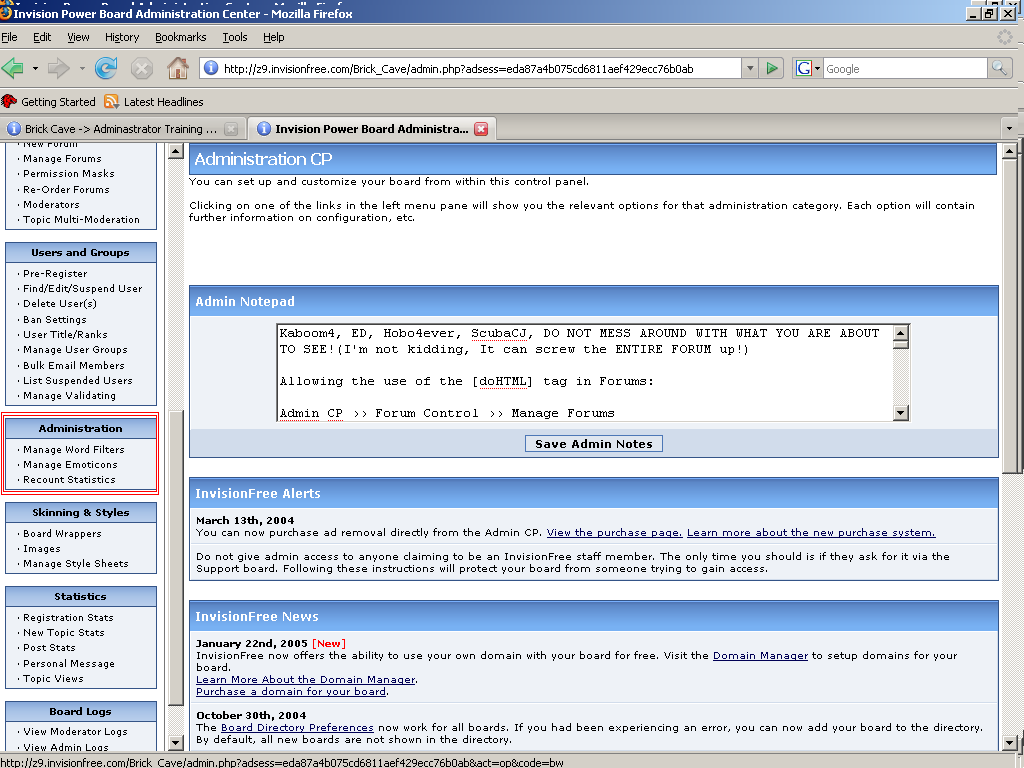Open Manage Word Filters link
The width and height of the screenshot is (1024, 768).
(x=74, y=449)
